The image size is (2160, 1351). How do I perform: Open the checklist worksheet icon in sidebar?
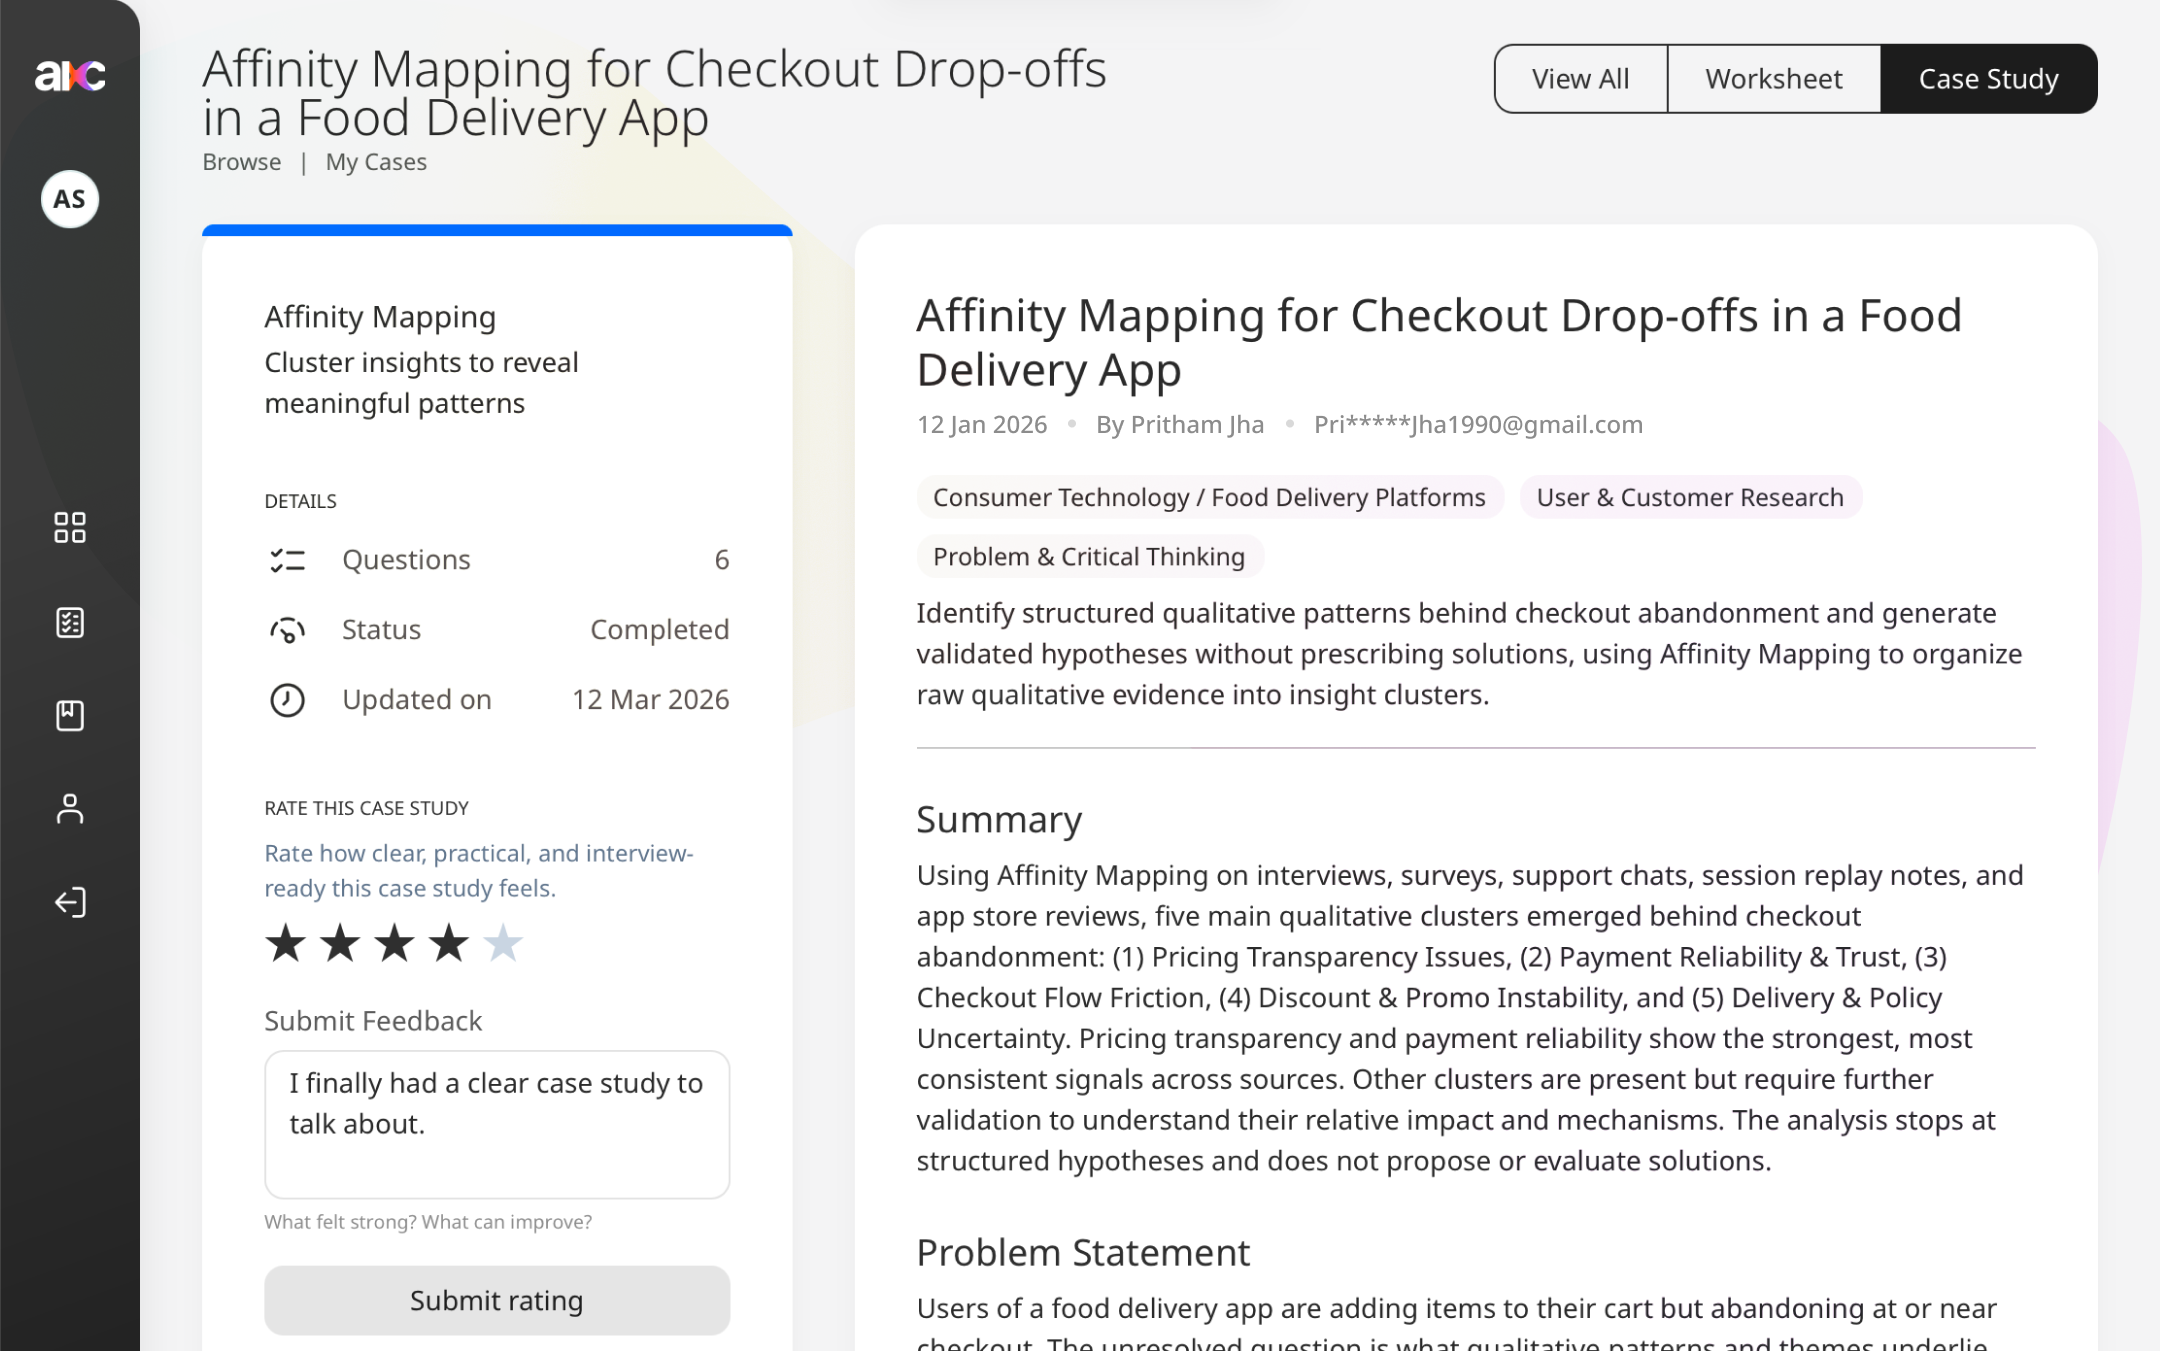70,622
